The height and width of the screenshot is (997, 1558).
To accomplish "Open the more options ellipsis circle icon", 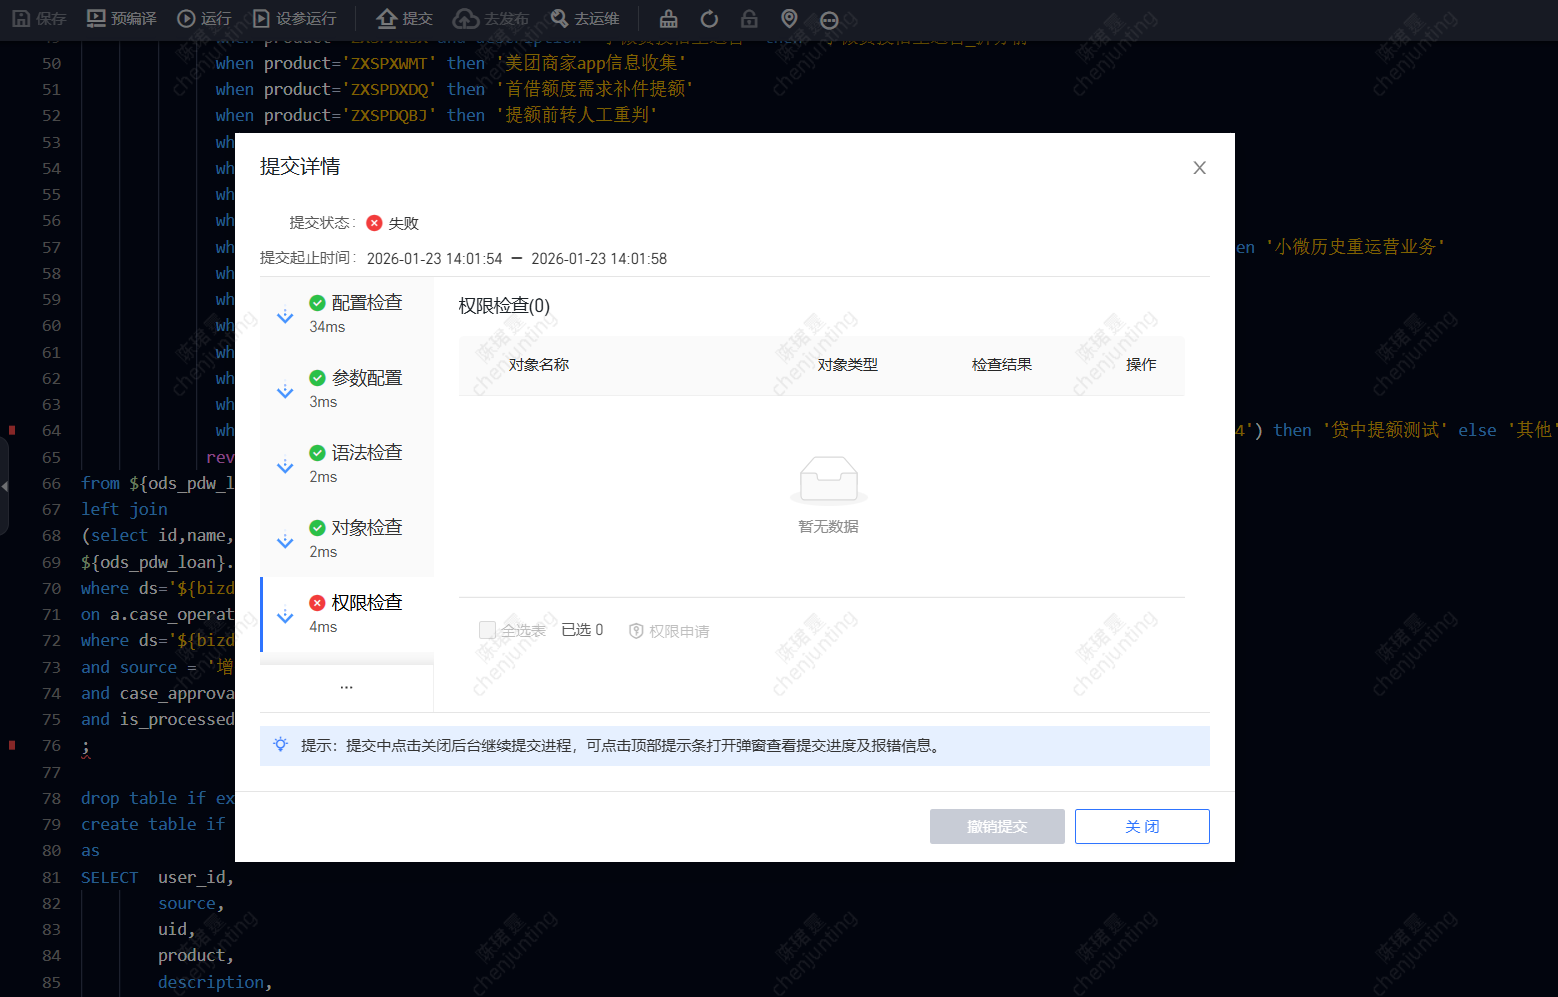I will 829,20.
